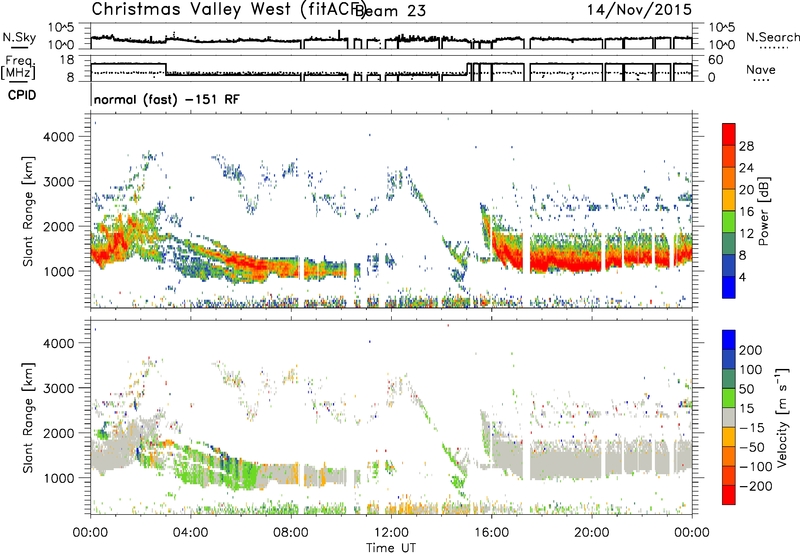Viewport: 800px width, 554px height.
Task: Click the gray band of the velocity colorbar
Action: click(729, 417)
